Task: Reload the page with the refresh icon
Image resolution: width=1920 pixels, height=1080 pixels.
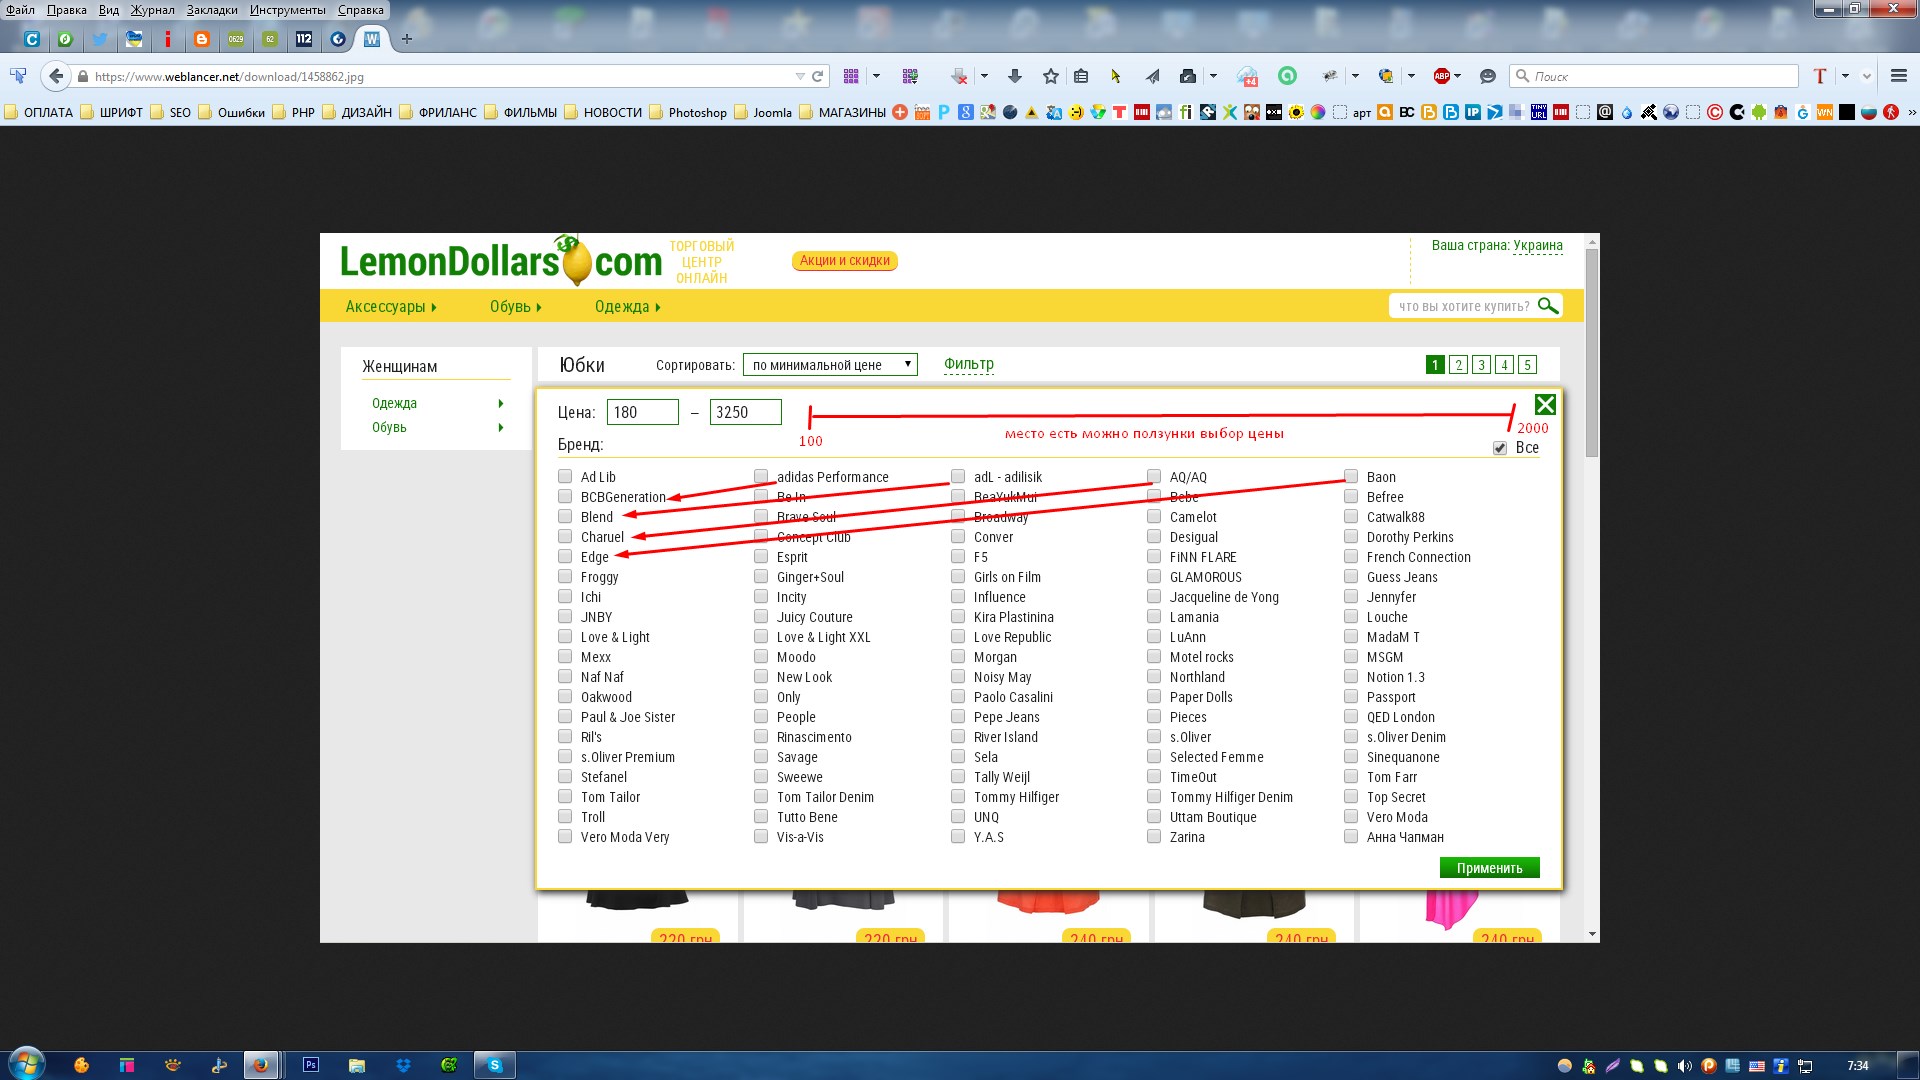Action: coord(818,76)
